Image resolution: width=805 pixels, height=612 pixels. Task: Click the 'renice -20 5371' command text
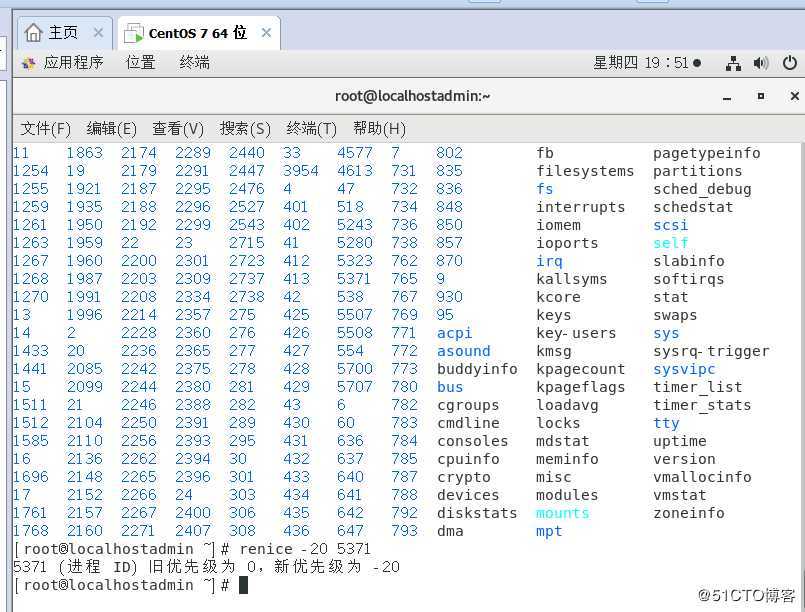click(x=305, y=549)
